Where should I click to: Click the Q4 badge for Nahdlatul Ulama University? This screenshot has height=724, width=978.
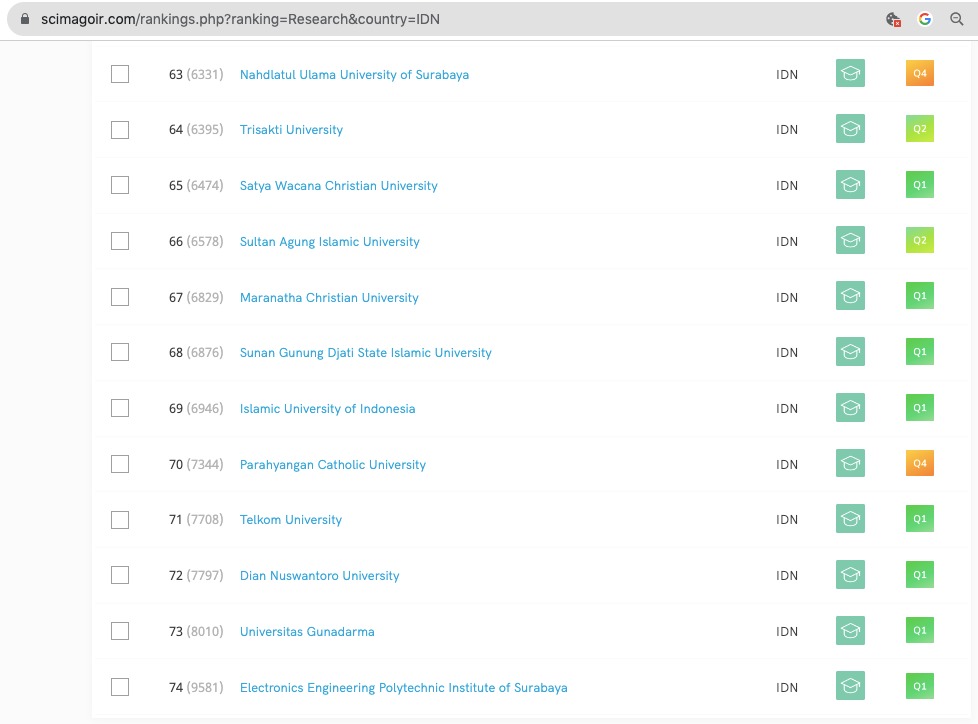(x=920, y=73)
